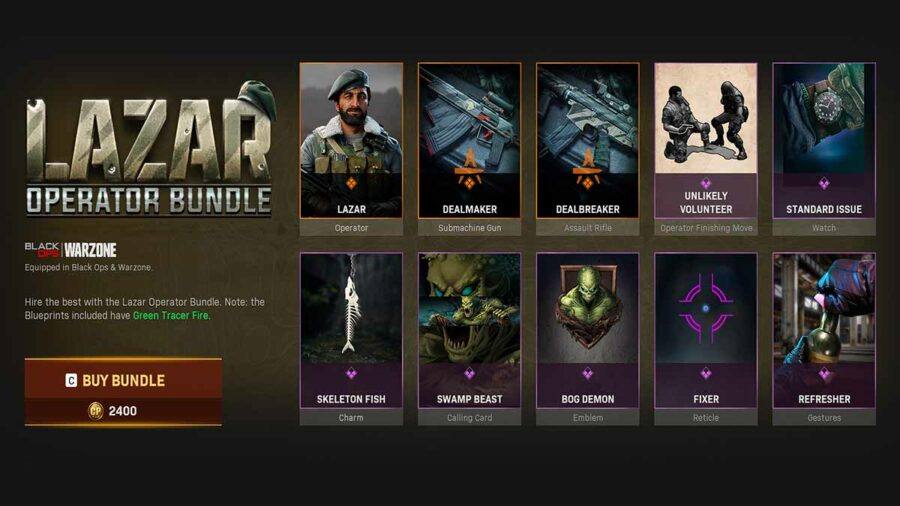This screenshot has width=900, height=506.
Task: Click the Black Ops Warzone logo
Action: coord(71,250)
